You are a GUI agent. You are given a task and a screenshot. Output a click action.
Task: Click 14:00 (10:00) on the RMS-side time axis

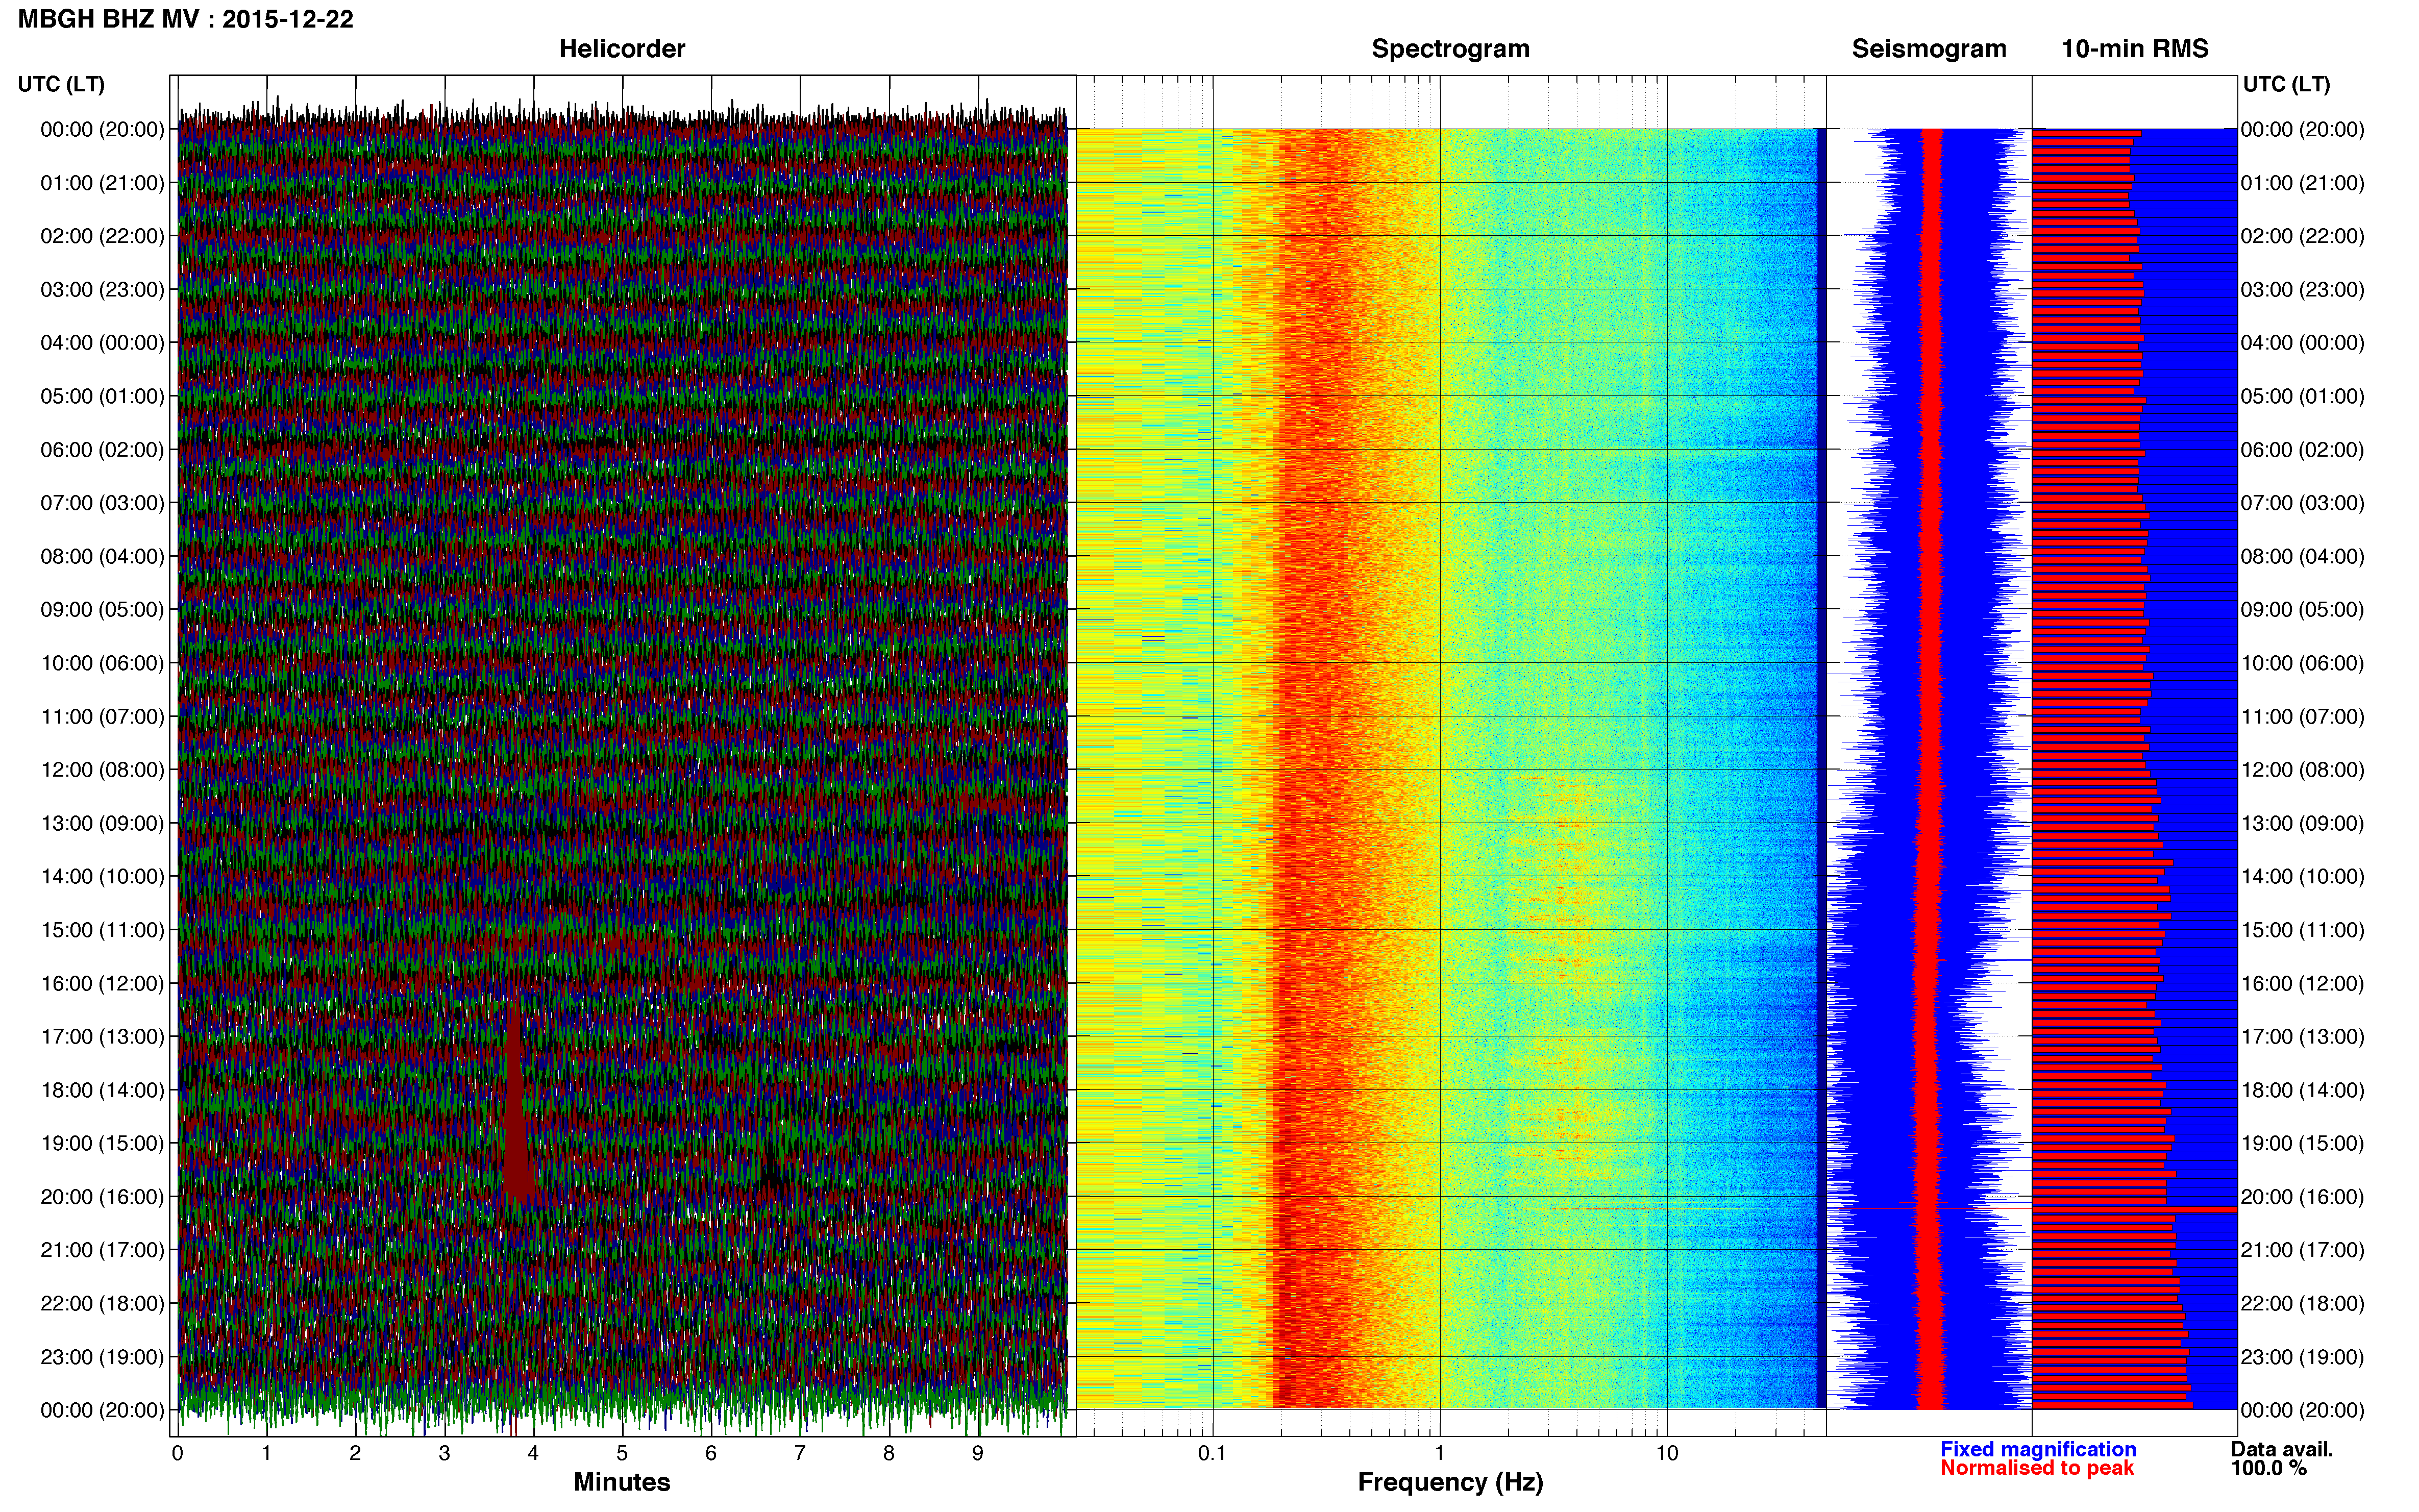[2303, 876]
